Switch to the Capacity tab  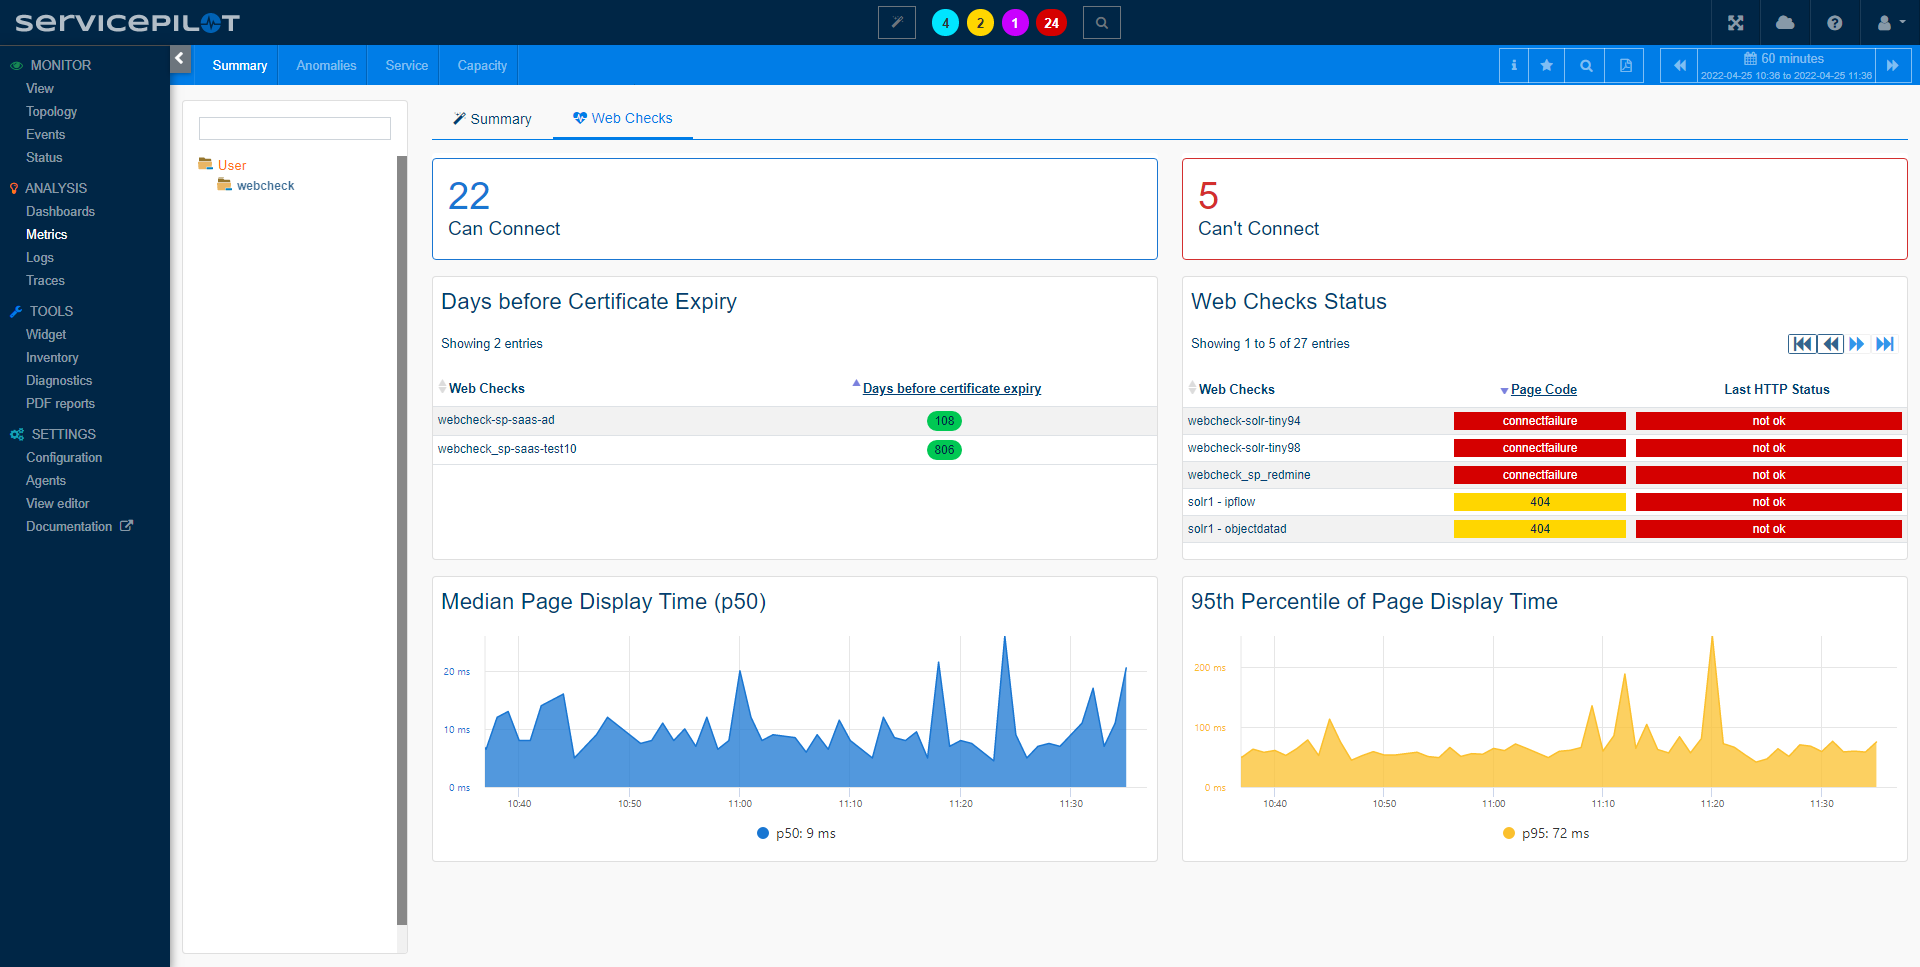pyautogui.click(x=482, y=66)
